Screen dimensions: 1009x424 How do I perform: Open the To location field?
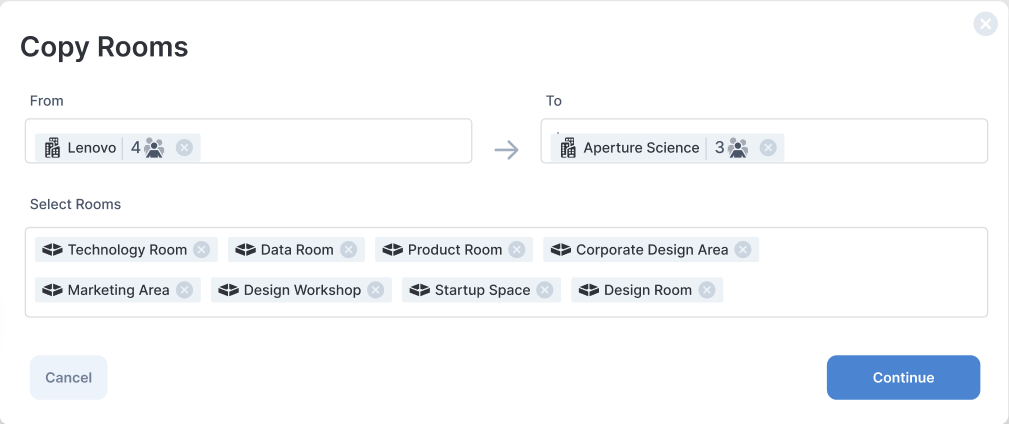click(x=764, y=141)
